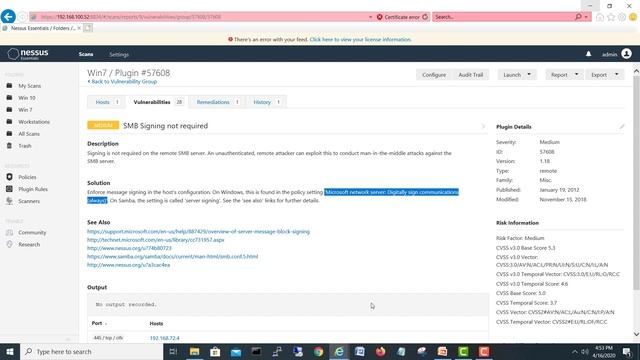
Task: Open File Explorer from the taskbar
Action: 195,351
